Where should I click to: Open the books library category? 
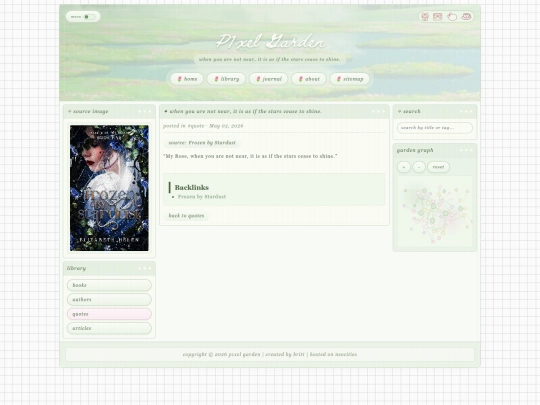(109, 285)
